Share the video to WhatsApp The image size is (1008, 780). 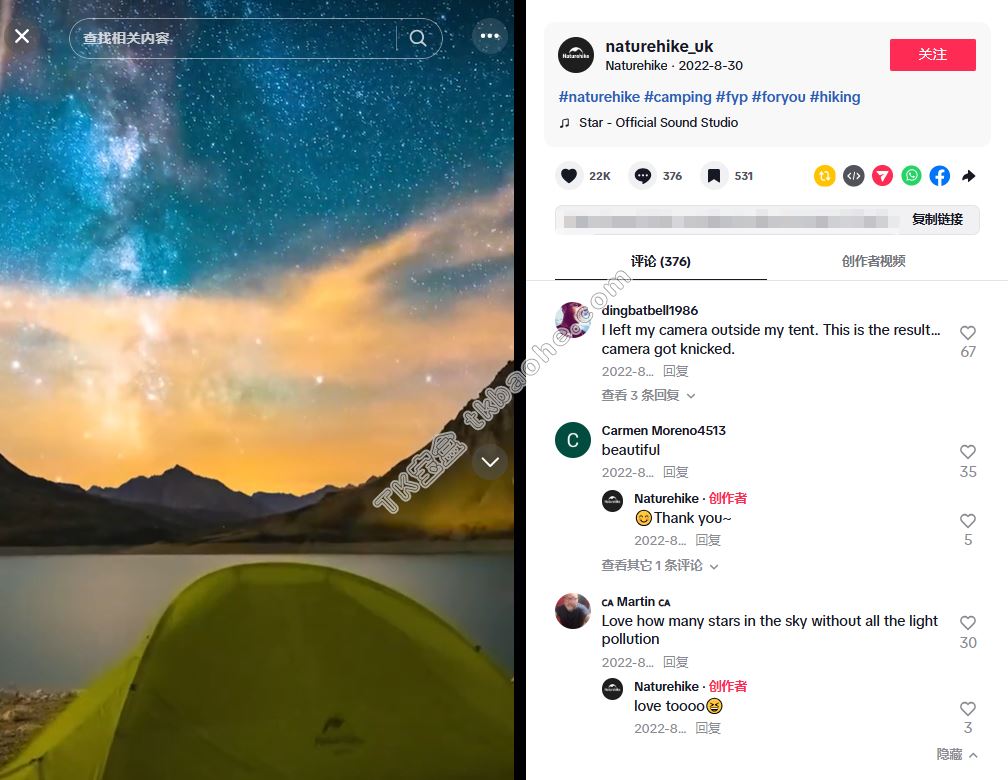tap(912, 176)
